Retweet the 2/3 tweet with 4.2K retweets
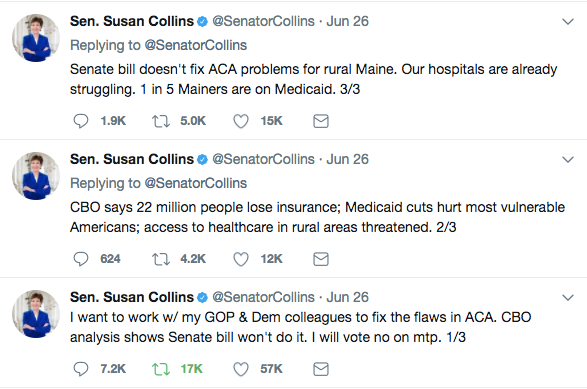 point(161,259)
